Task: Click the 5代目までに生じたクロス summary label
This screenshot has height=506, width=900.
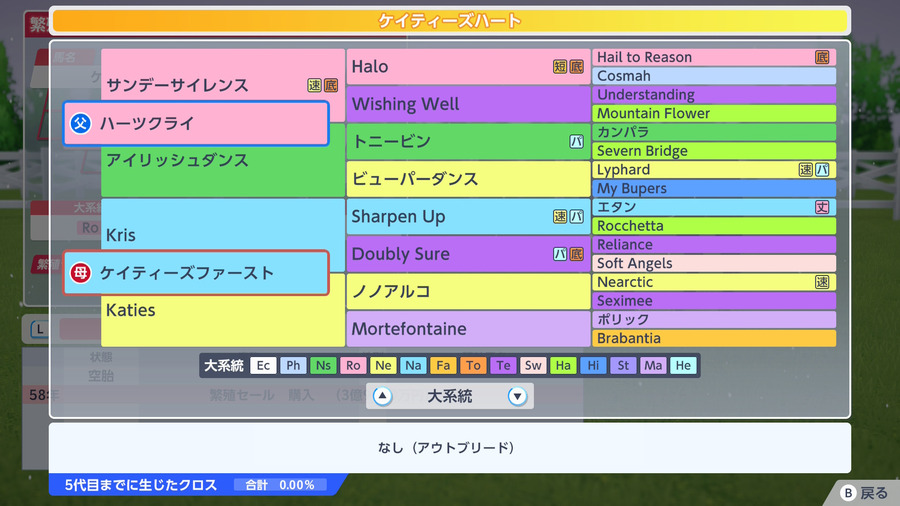Action: tap(141, 485)
